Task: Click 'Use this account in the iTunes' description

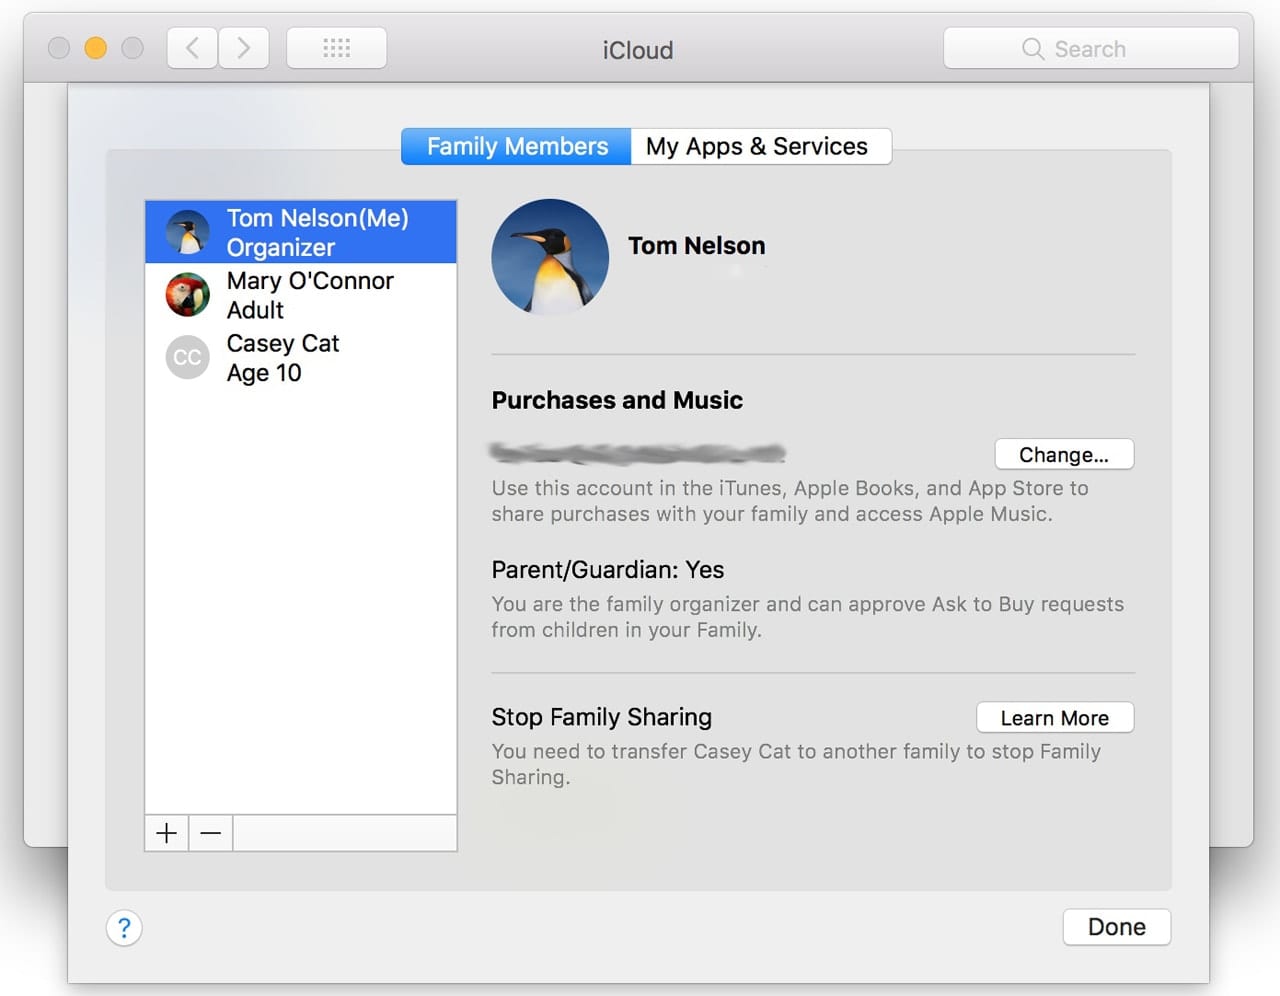Action: point(790,501)
